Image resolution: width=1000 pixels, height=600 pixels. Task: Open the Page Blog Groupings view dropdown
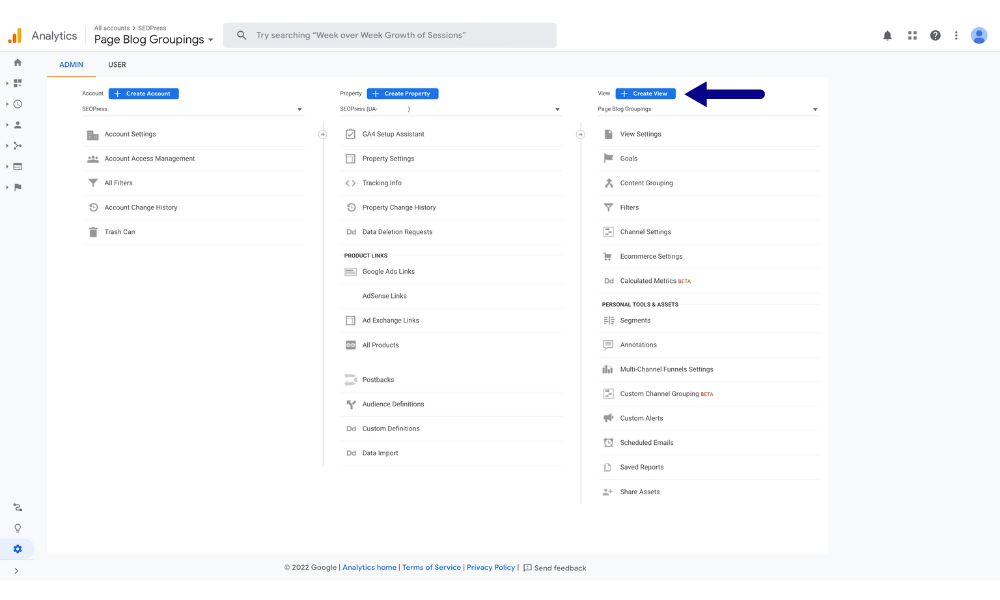click(708, 109)
